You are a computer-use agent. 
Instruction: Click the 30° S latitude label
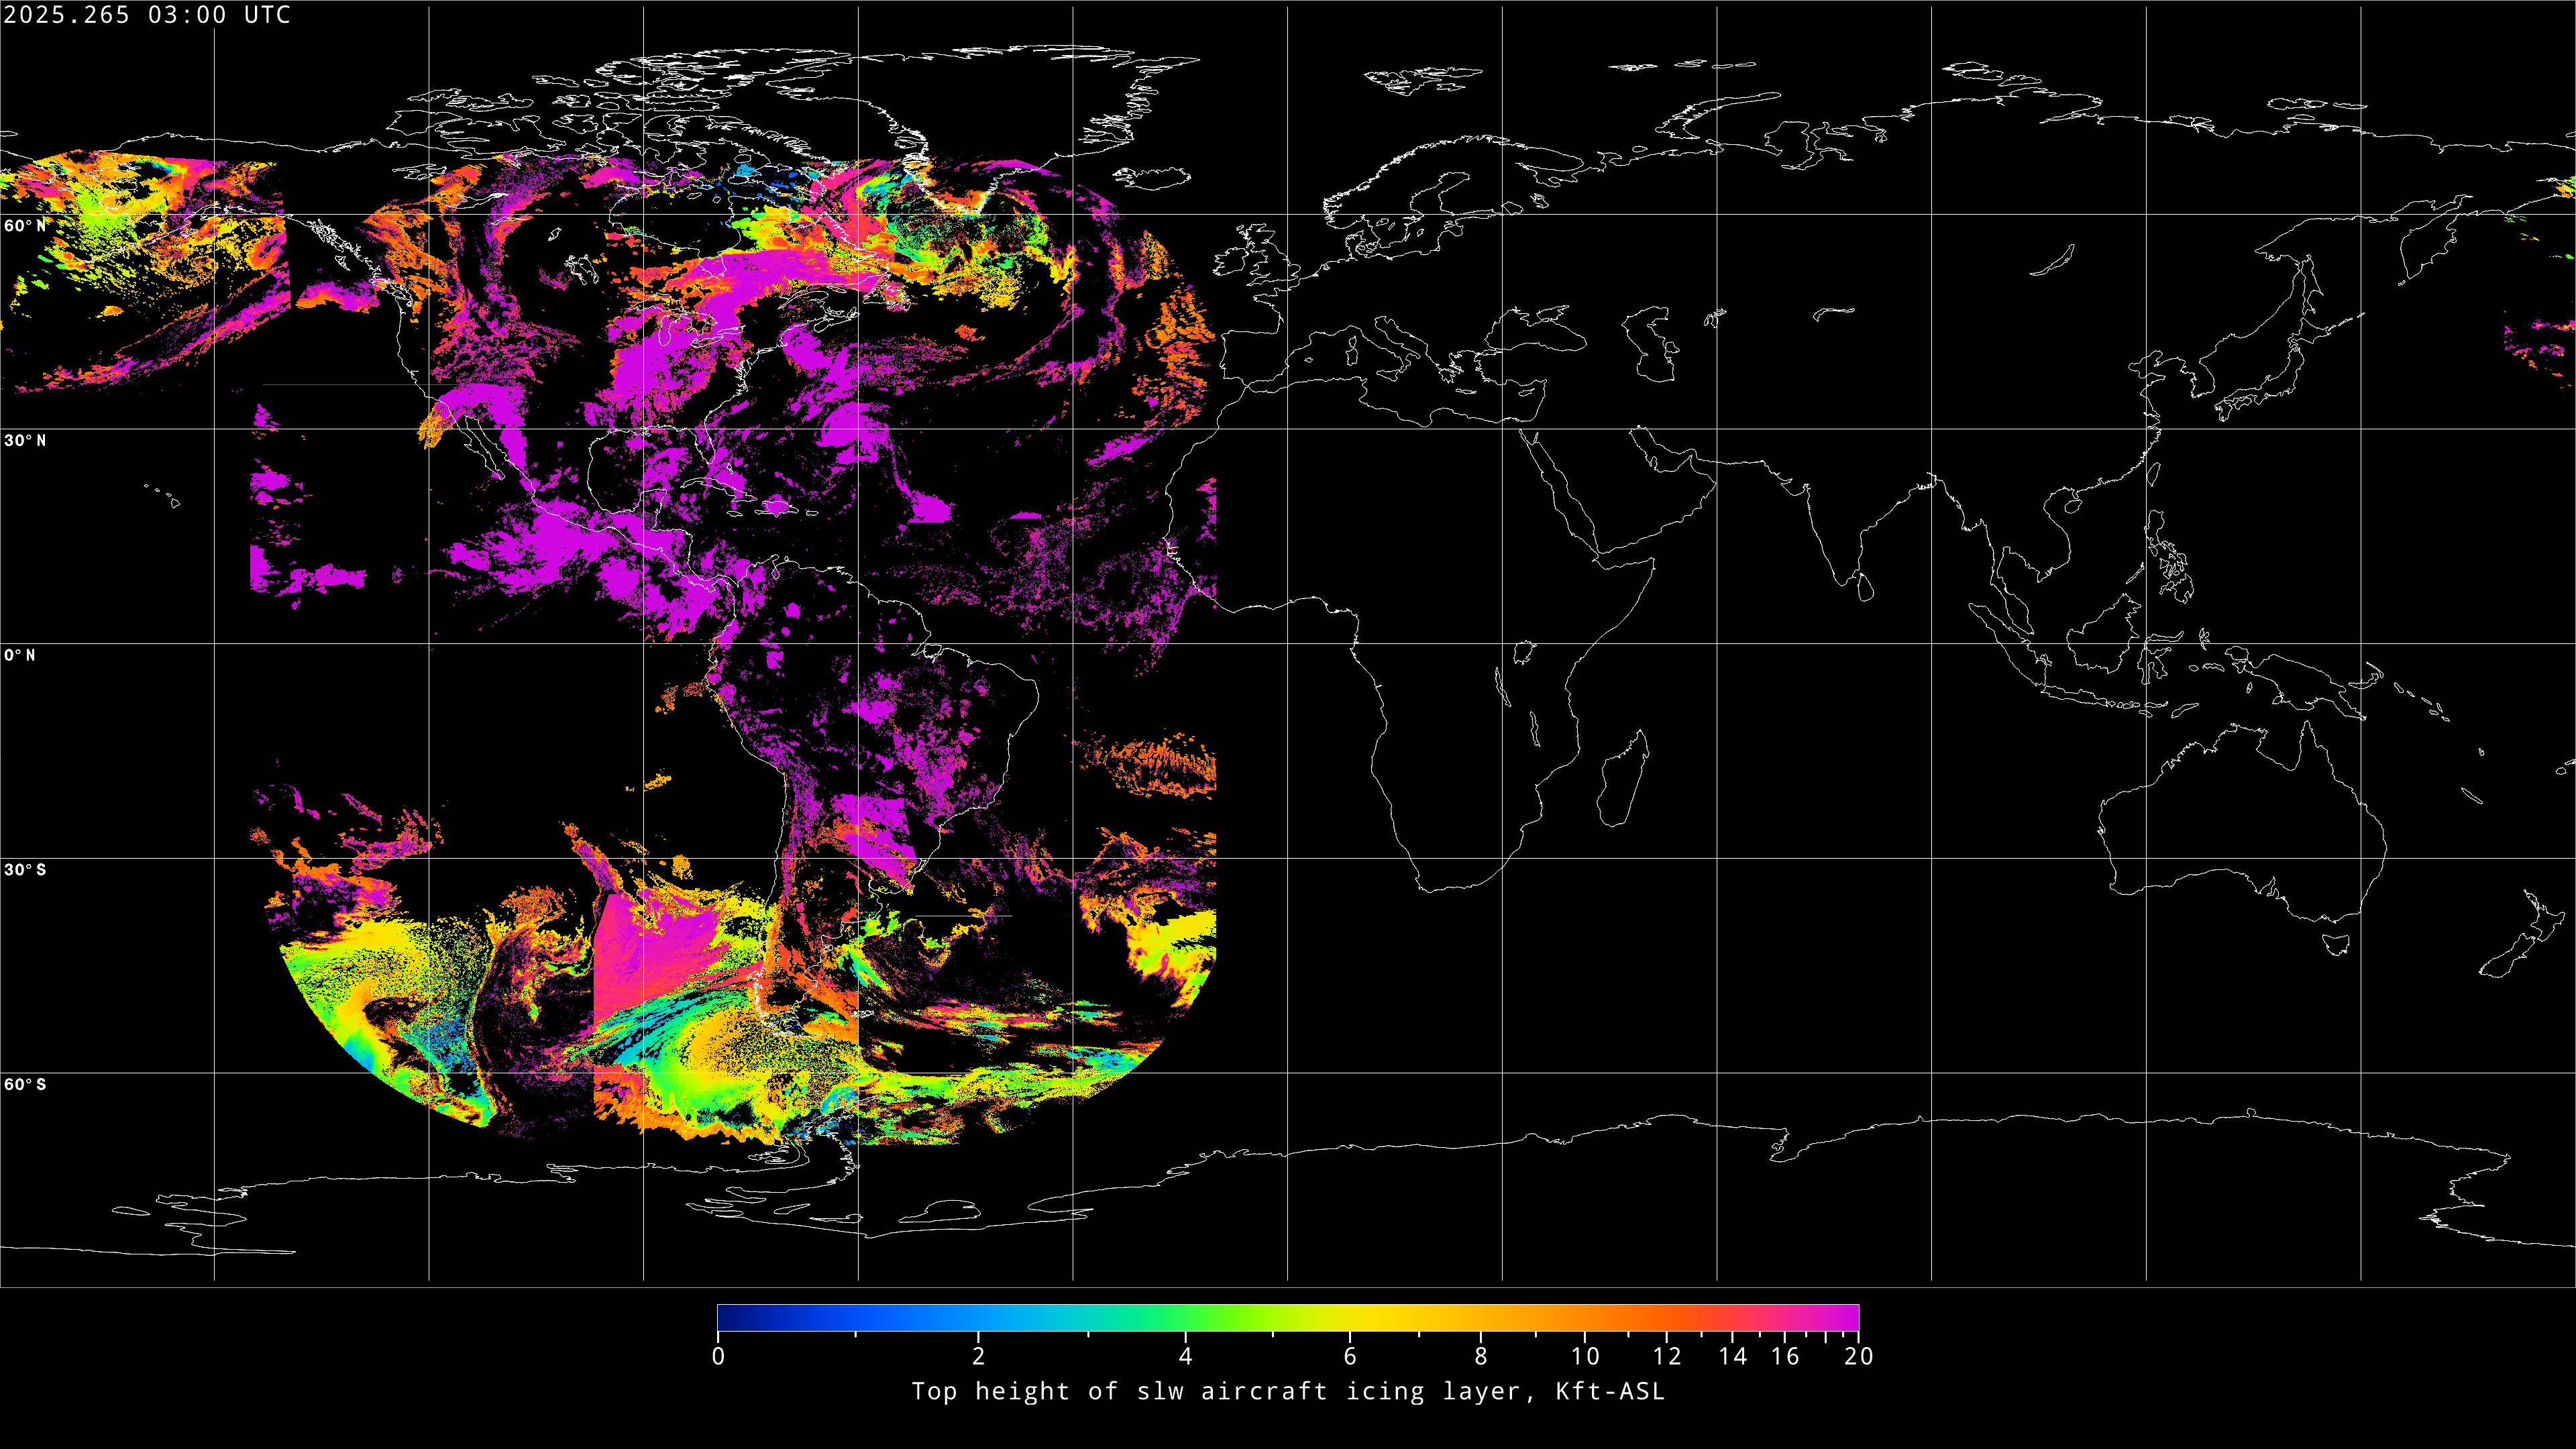click(x=25, y=870)
